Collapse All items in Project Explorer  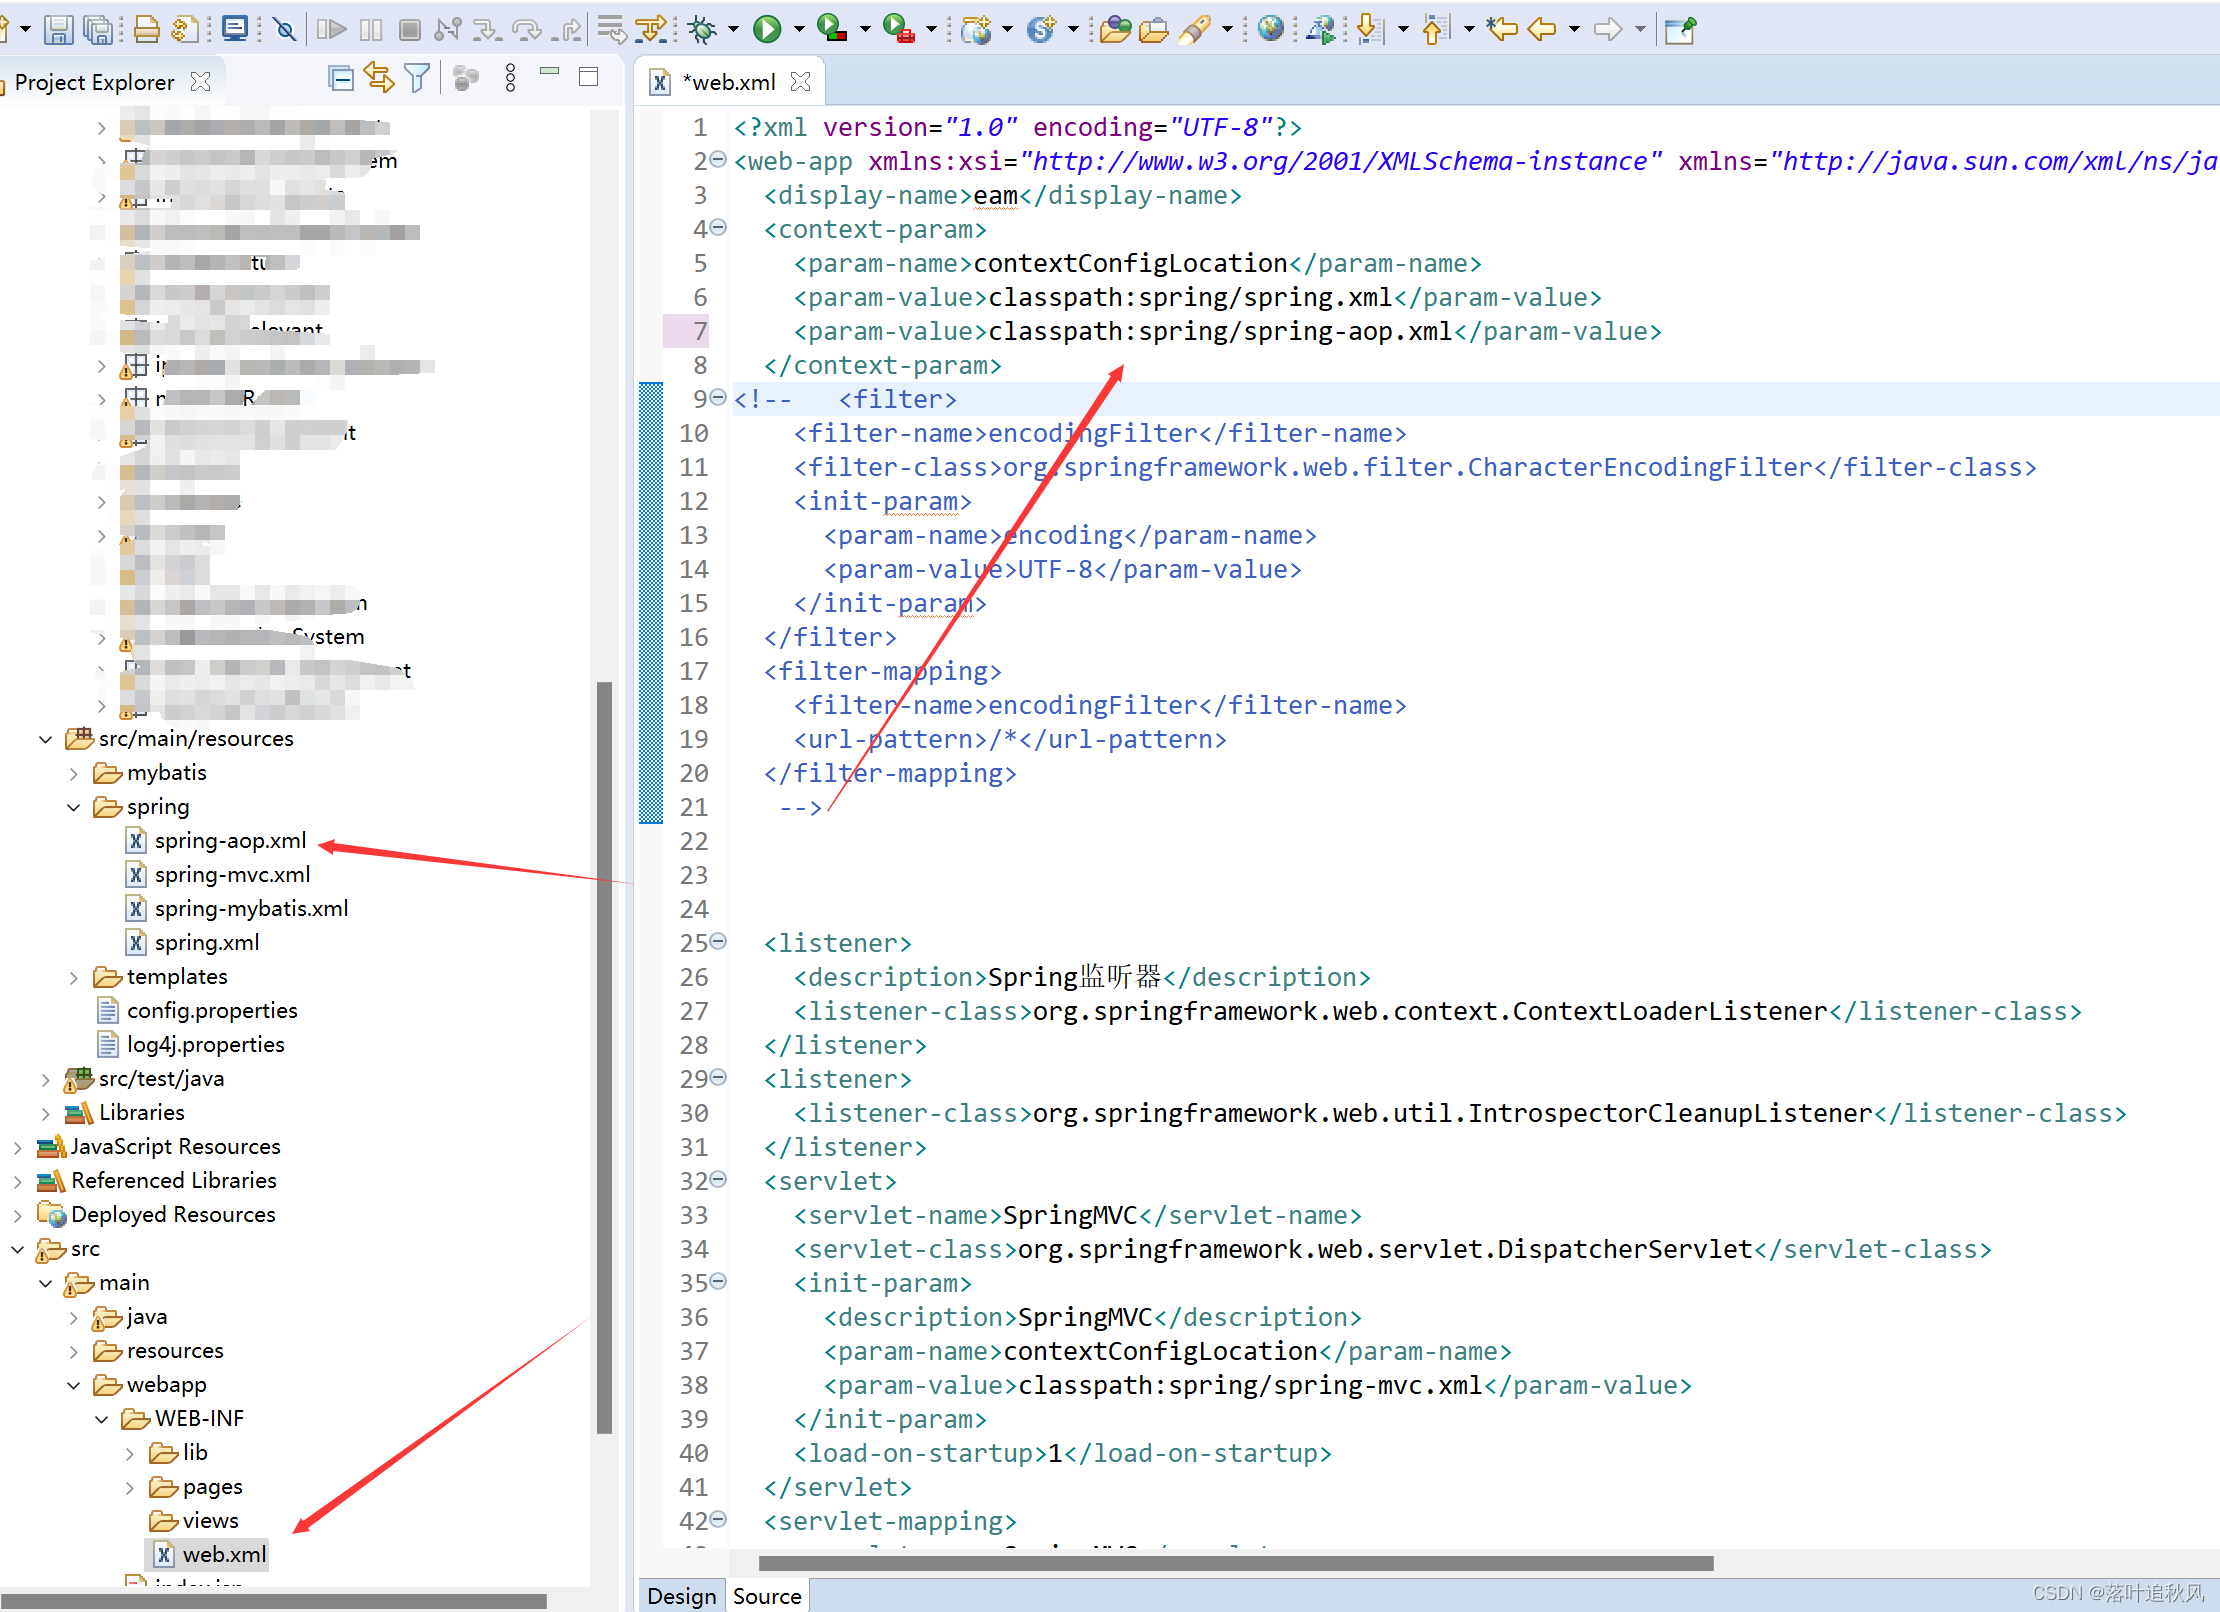click(341, 77)
